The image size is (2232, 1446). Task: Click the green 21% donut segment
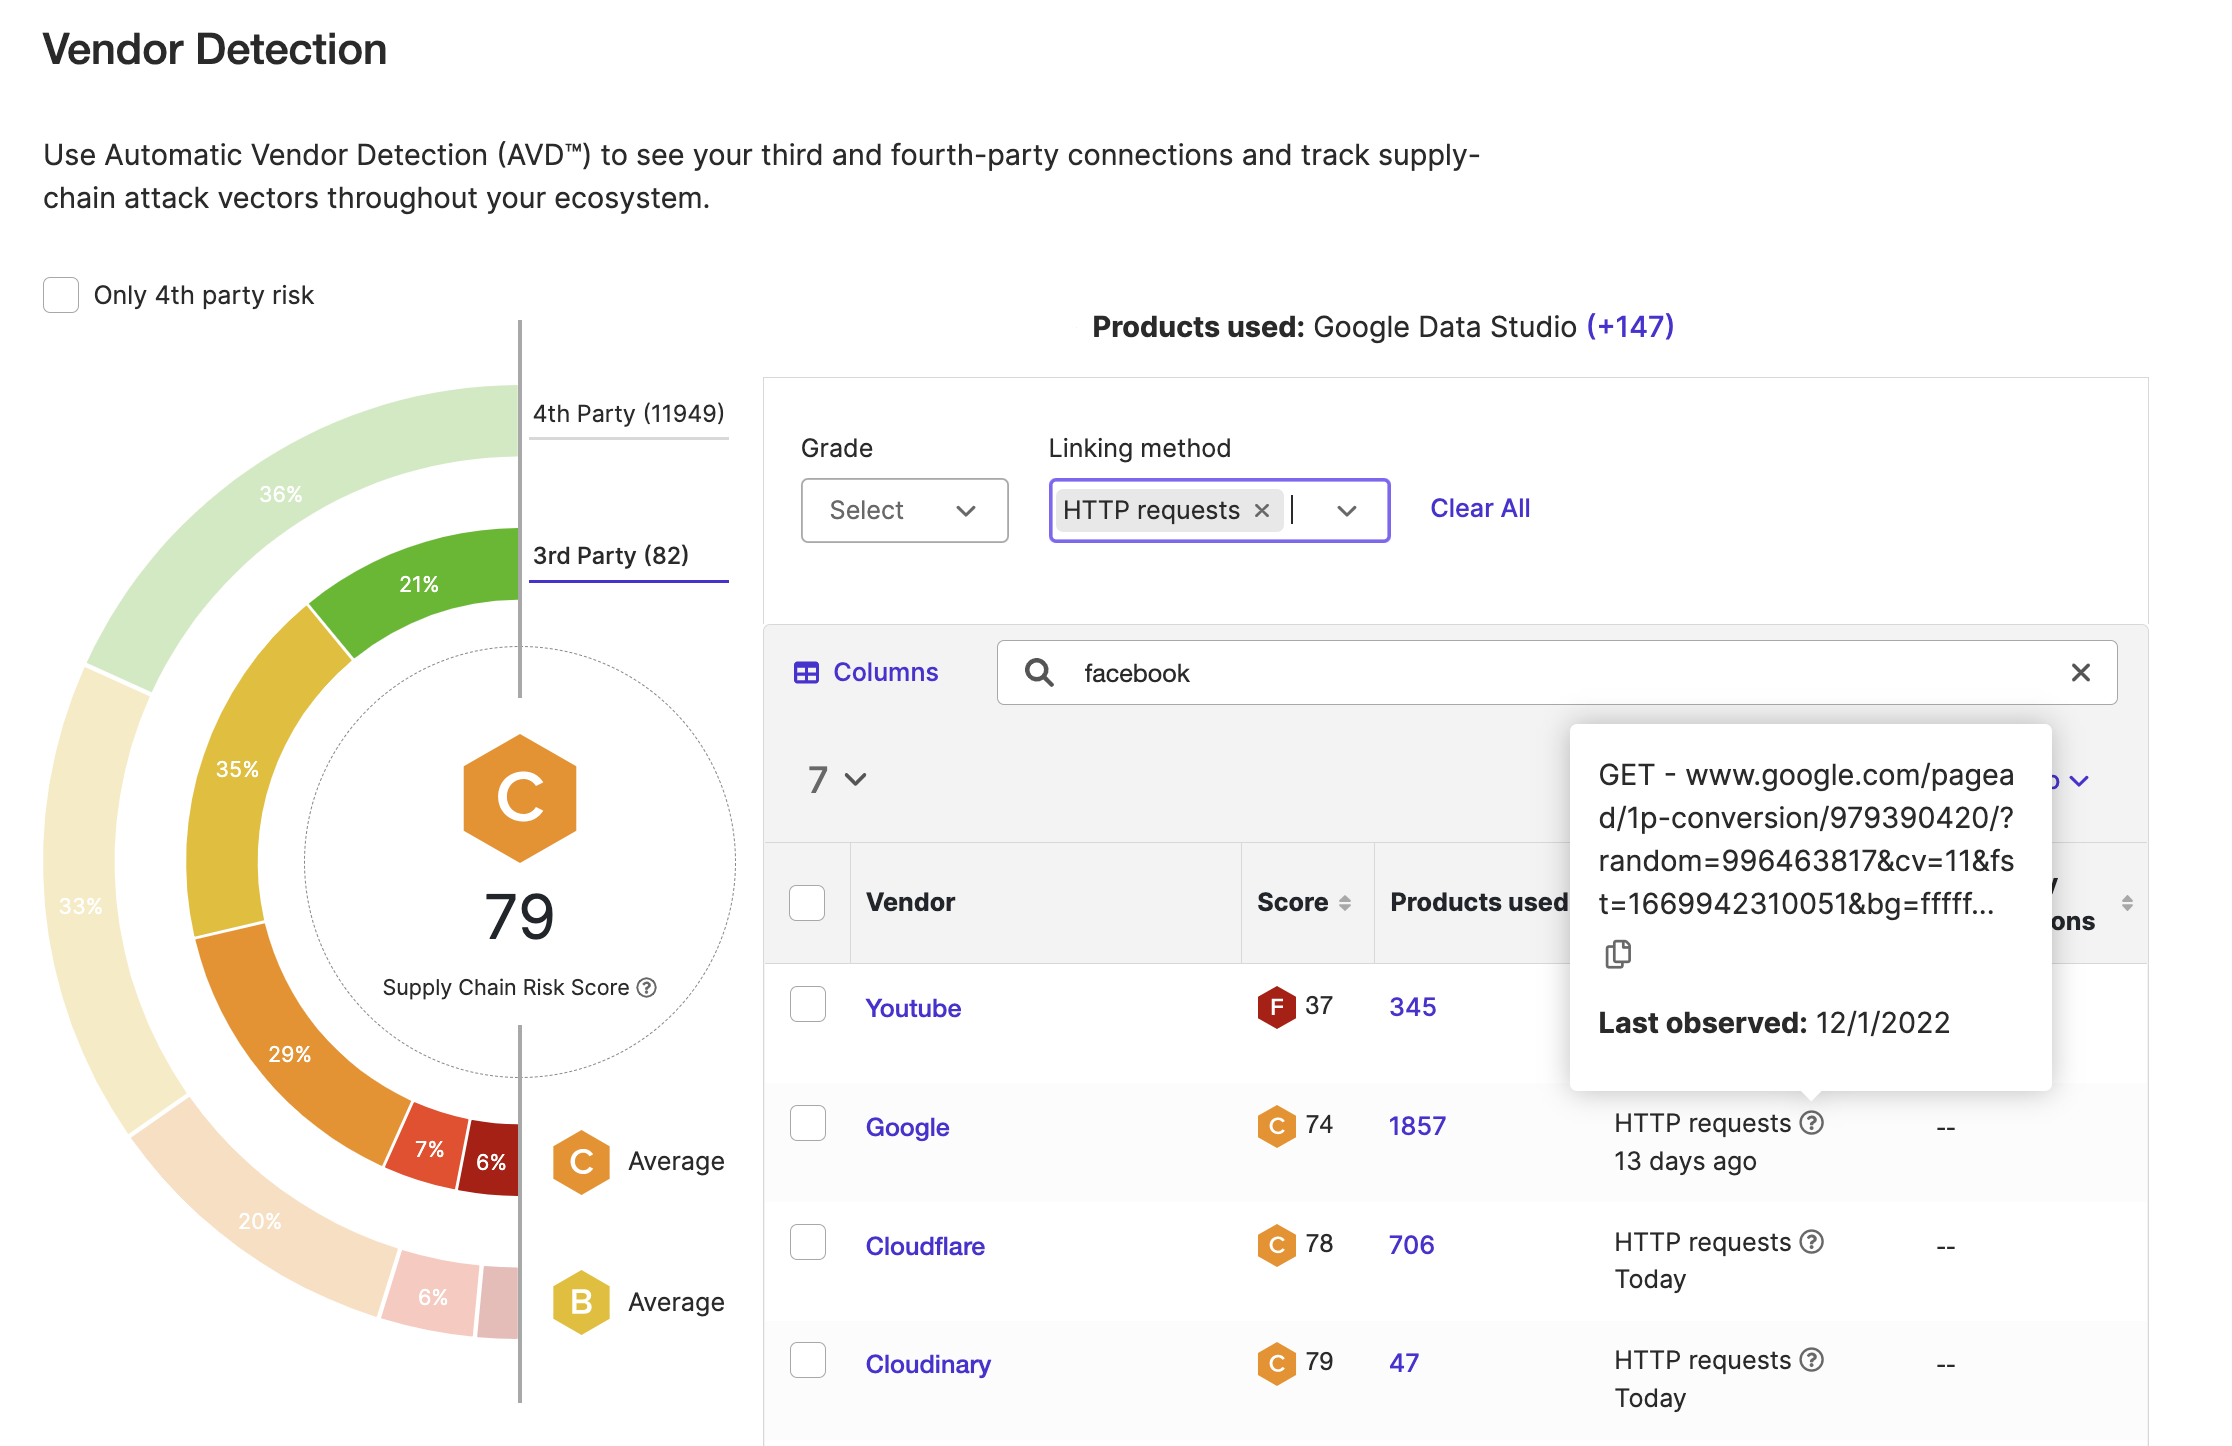tap(419, 585)
